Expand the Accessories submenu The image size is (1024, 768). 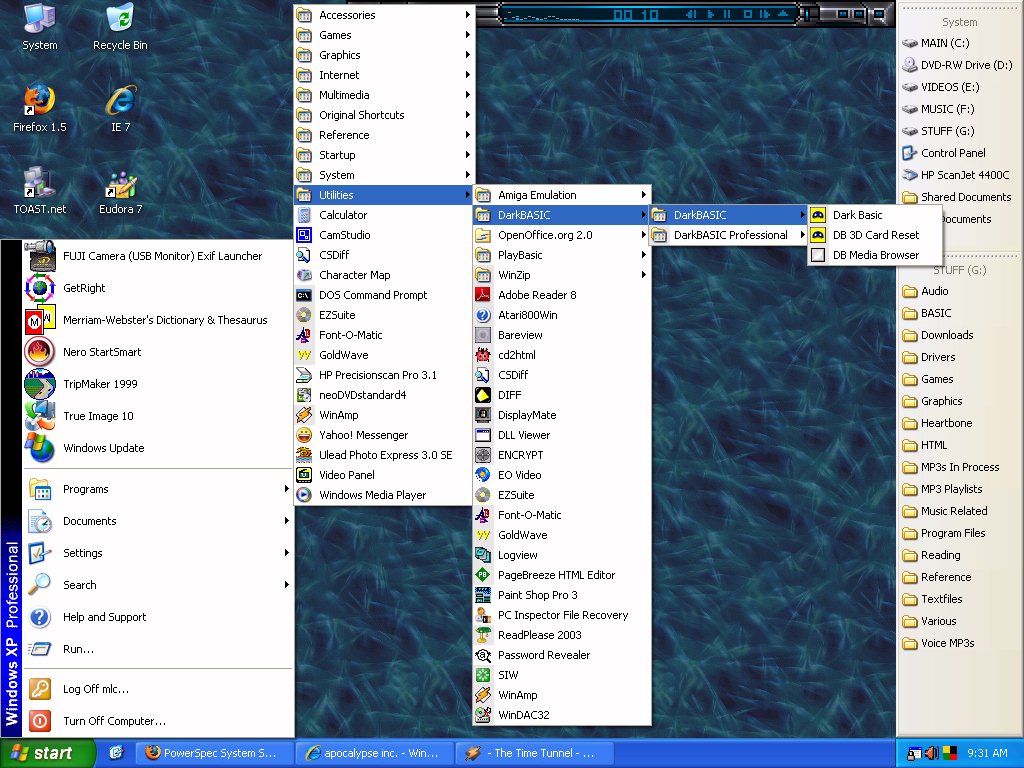383,15
